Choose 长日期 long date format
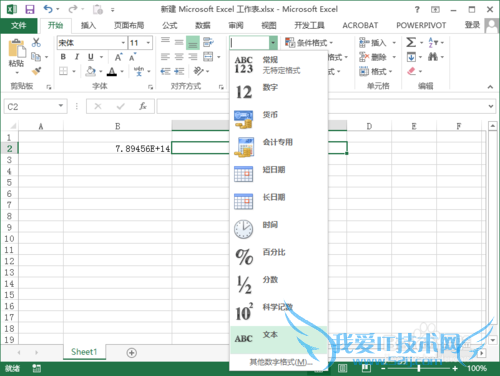The image size is (500, 376). tap(279, 201)
